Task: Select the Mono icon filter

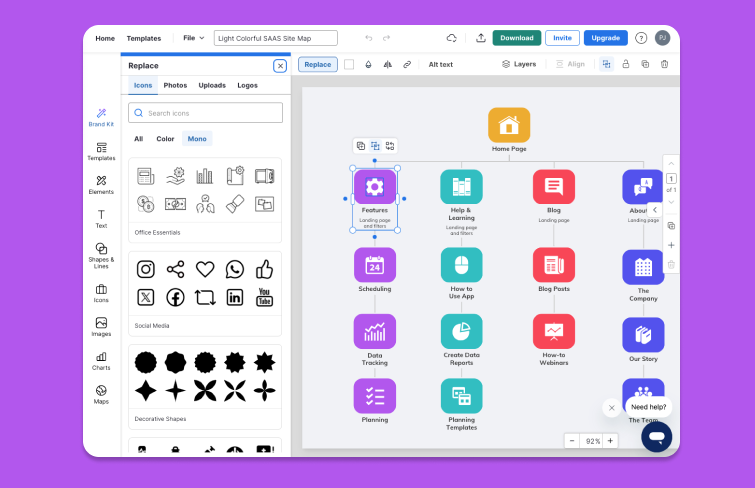Action: pyautogui.click(x=197, y=139)
